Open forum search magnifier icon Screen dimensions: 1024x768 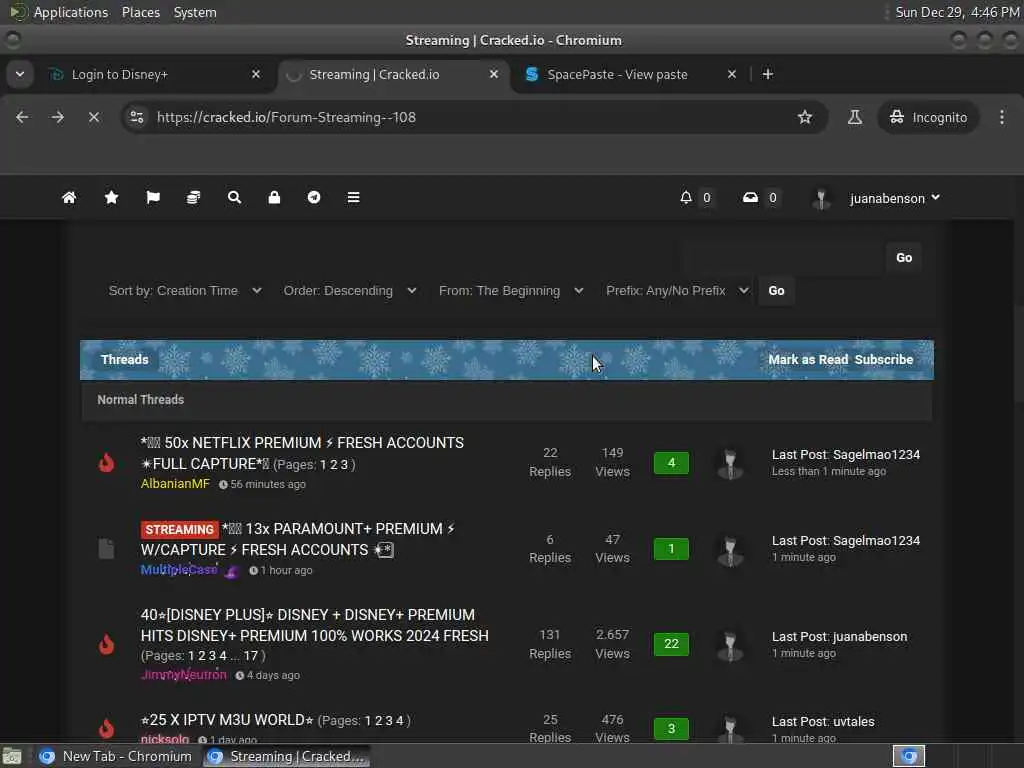point(234,197)
